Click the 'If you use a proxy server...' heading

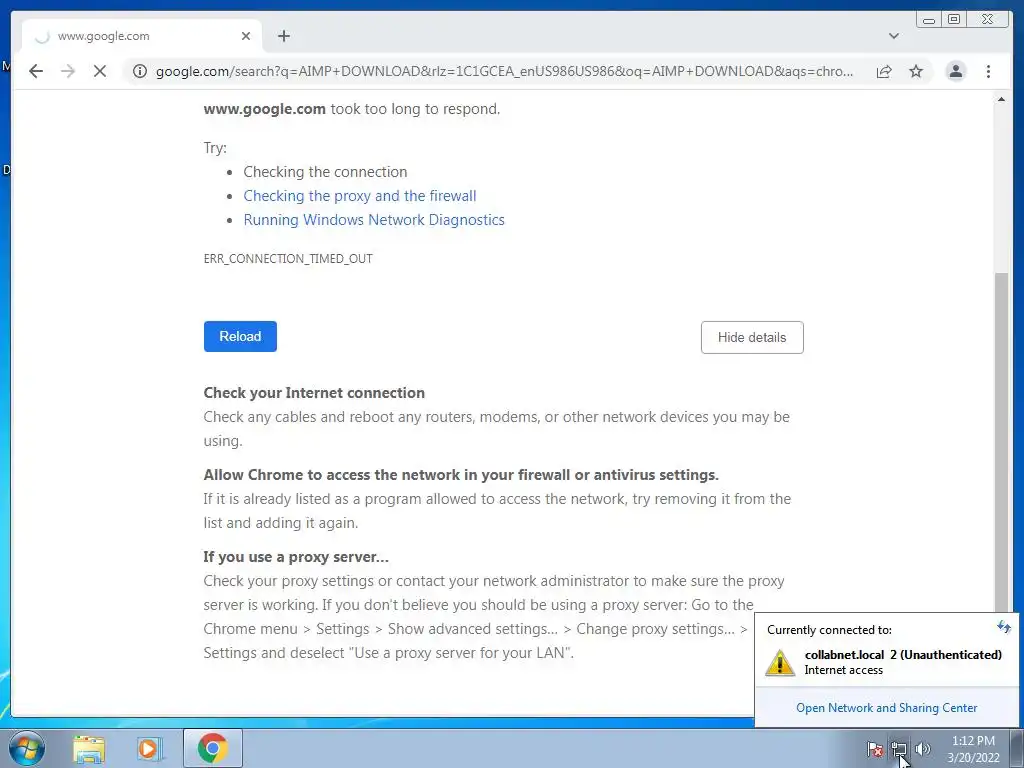(296, 557)
